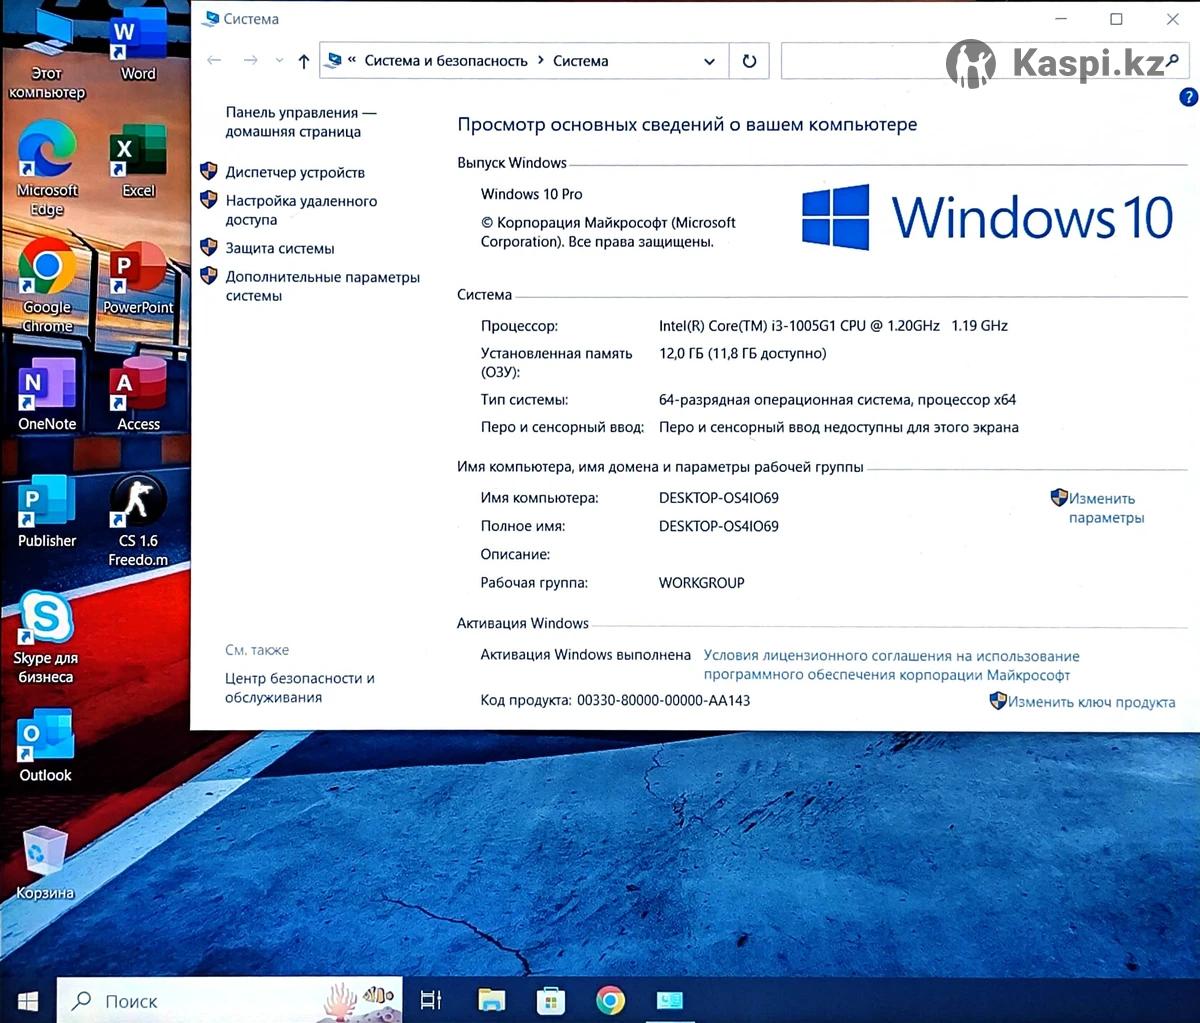Click the back navigation arrow
The width and height of the screenshot is (1200, 1023).
pos(214,61)
